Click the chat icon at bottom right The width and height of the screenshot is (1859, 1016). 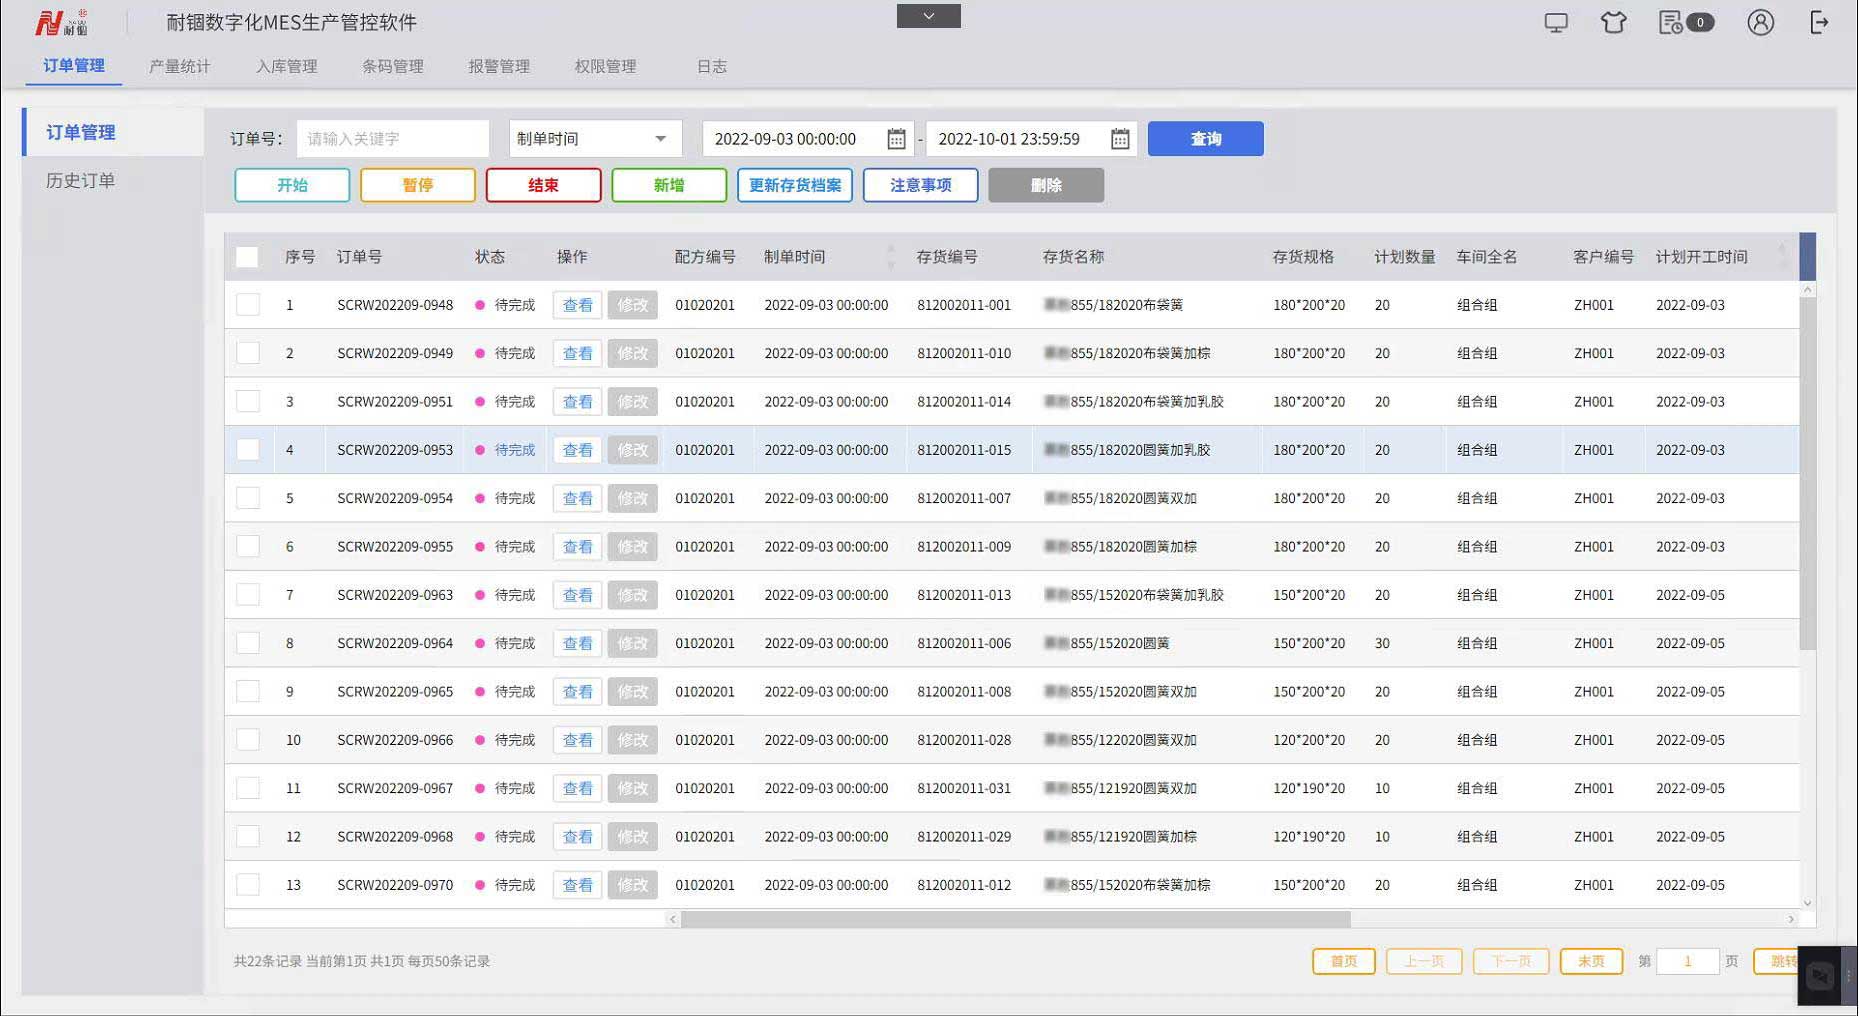pyautogui.click(x=1820, y=976)
